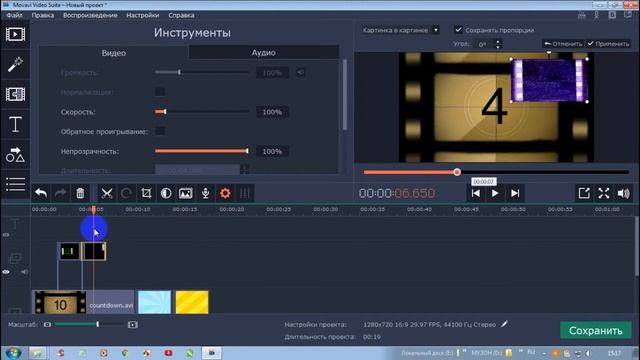
Task: Open the Audio equalizer bars icon
Action: point(244,193)
